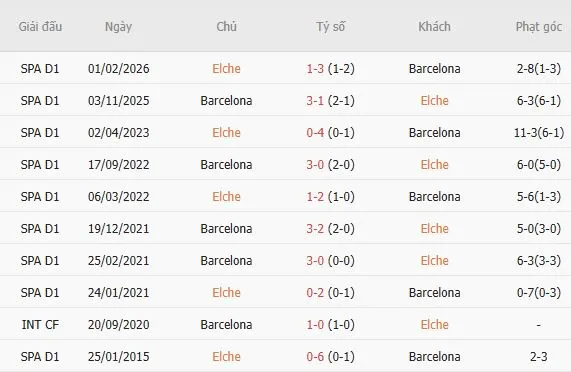571x372 pixels.
Task: Open the 3-1 score on 03/11/2025
Action: (x=315, y=100)
